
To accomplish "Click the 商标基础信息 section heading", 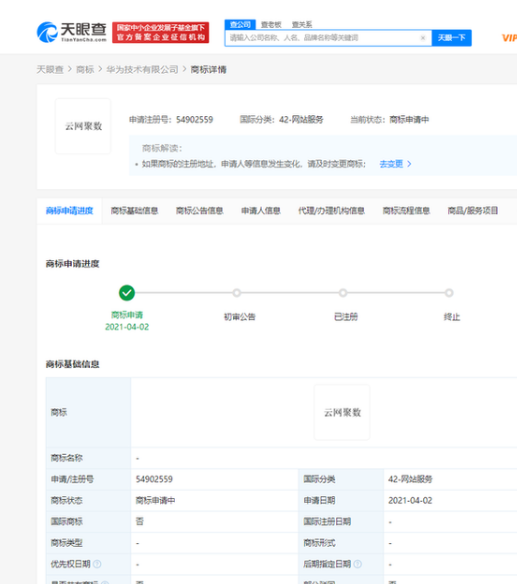I will (73, 364).
